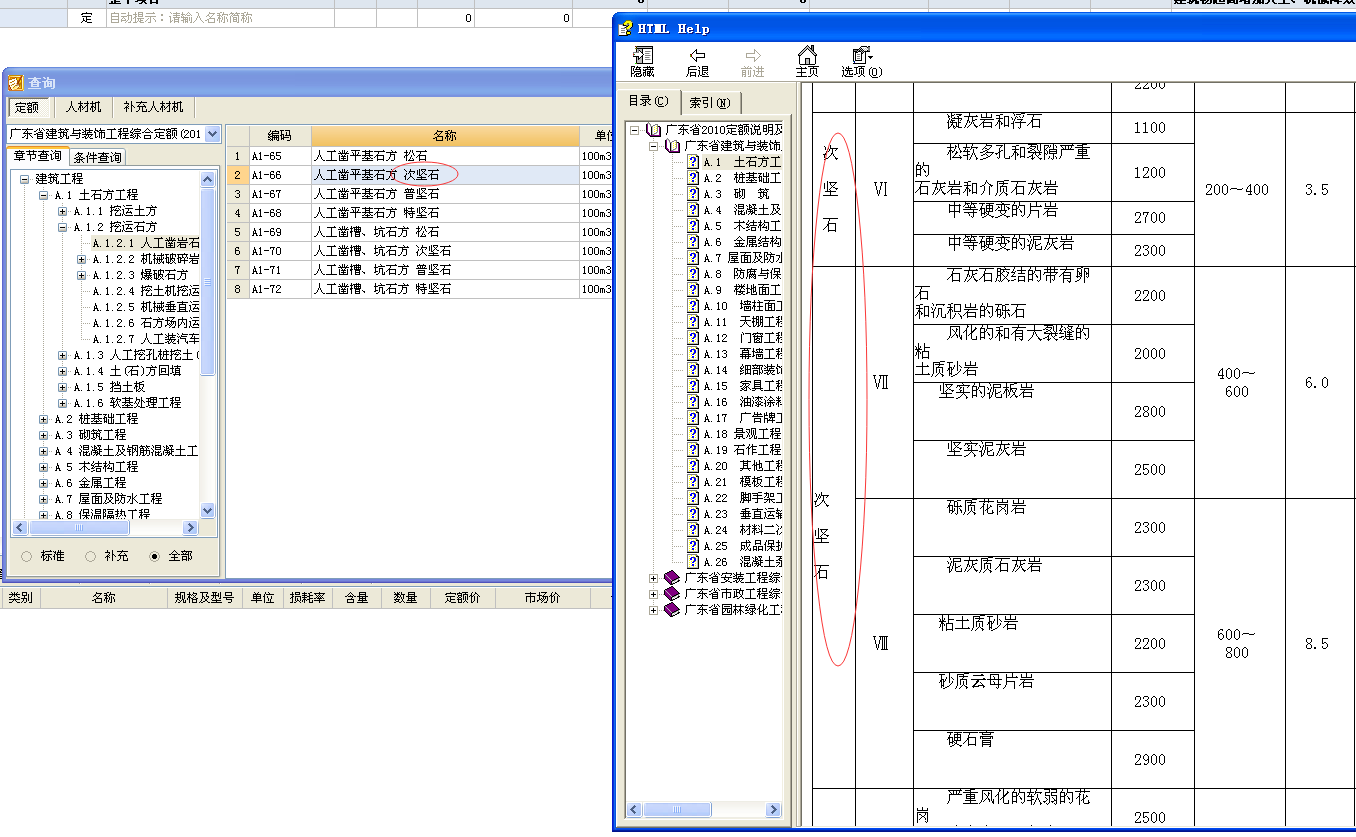Click the 市场价 column header at bottom
The height and width of the screenshot is (837, 1356).
543,598
